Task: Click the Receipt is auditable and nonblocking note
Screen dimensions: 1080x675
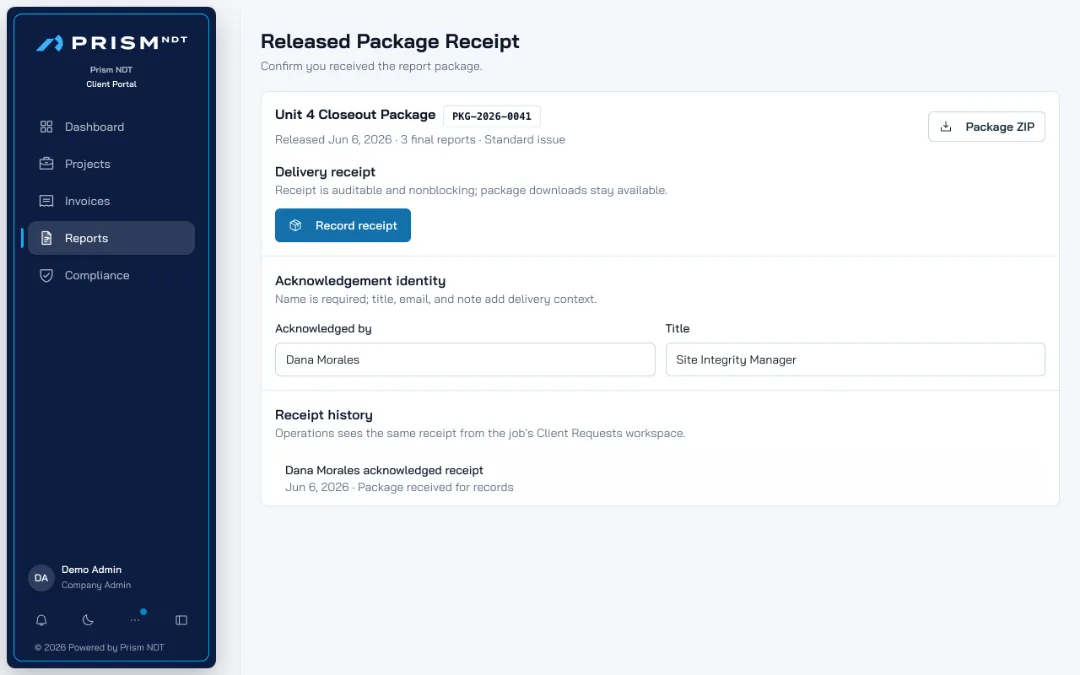Action: pos(471,190)
